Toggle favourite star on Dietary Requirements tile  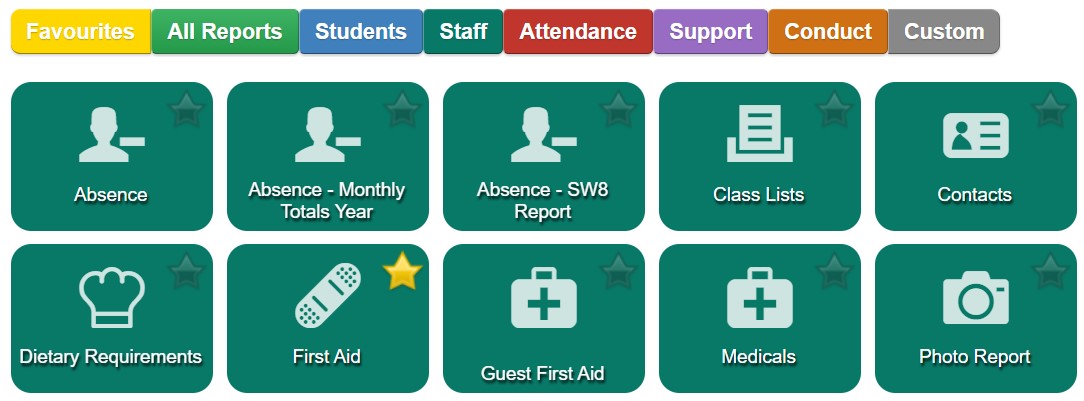[x=186, y=271]
